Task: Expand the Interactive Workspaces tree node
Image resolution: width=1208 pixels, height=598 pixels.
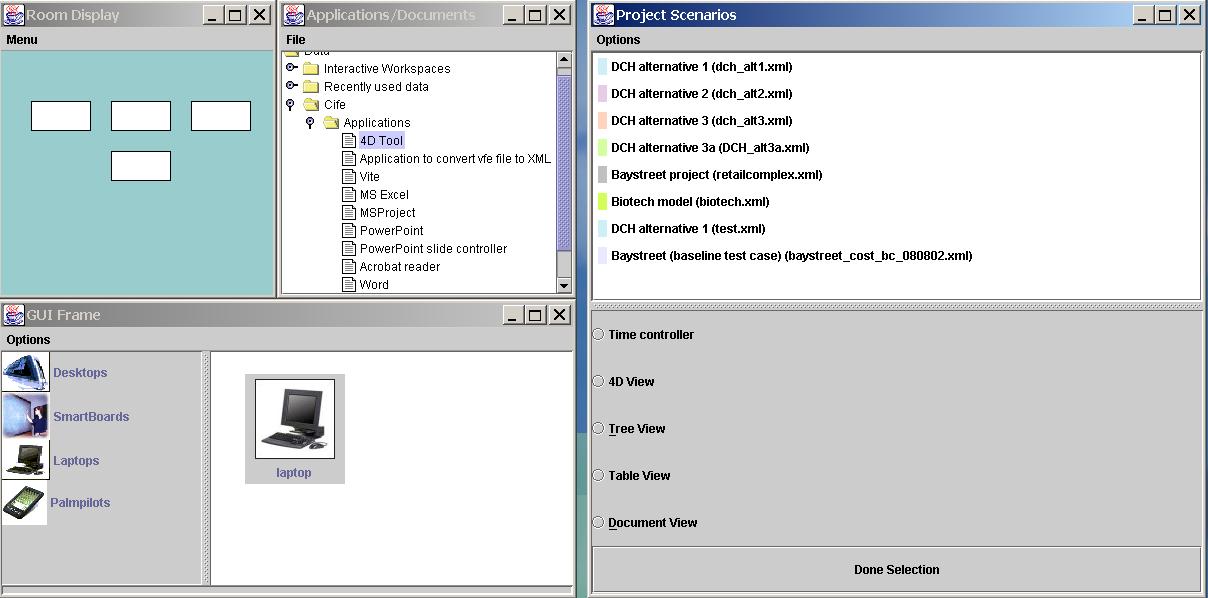Action: pos(291,68)
